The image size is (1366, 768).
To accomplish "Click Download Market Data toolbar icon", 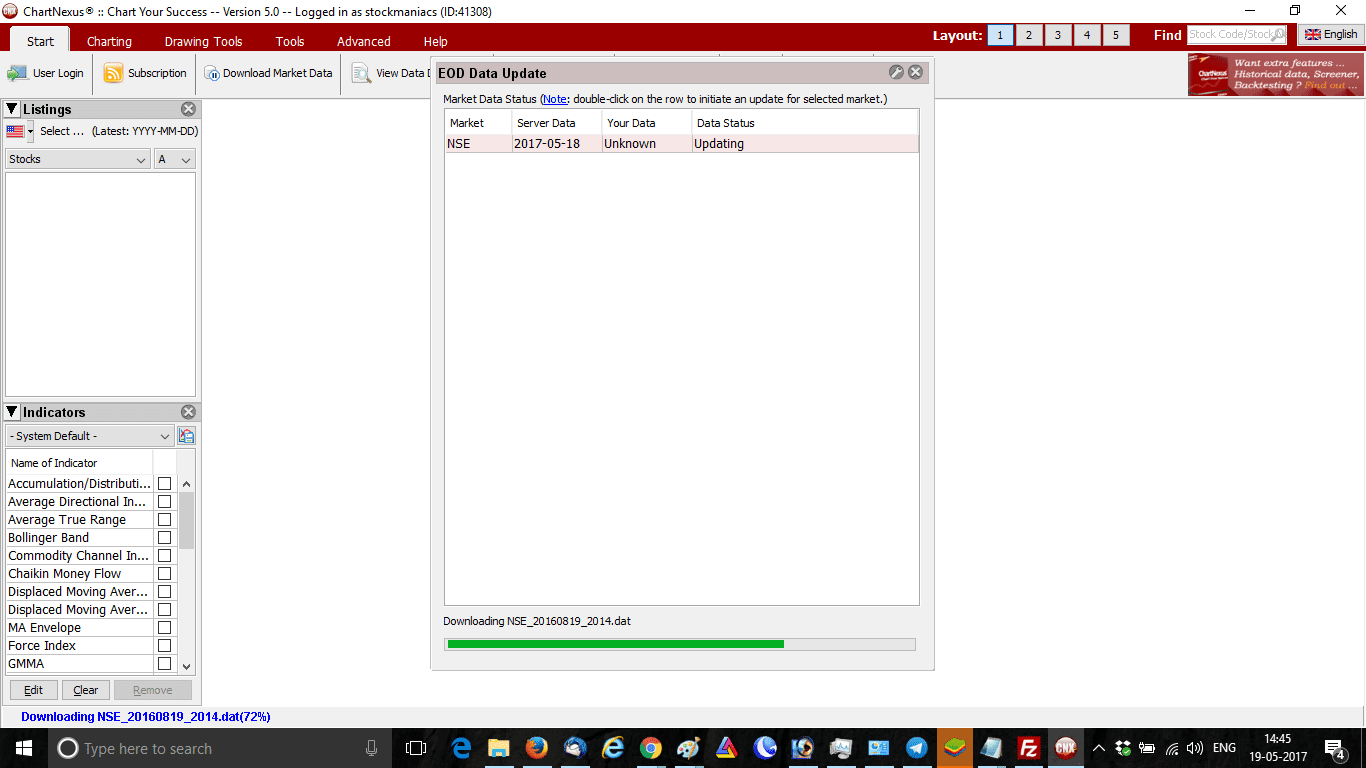I will [x=213, y=73].
